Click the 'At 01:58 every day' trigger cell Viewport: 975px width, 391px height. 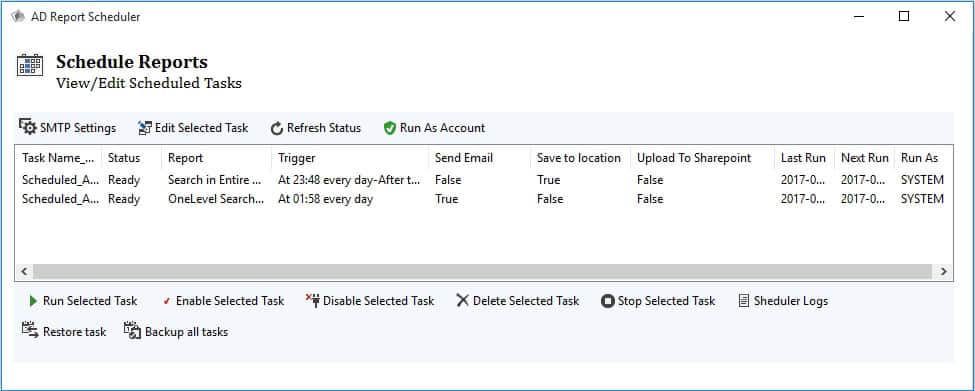point(325,199)
